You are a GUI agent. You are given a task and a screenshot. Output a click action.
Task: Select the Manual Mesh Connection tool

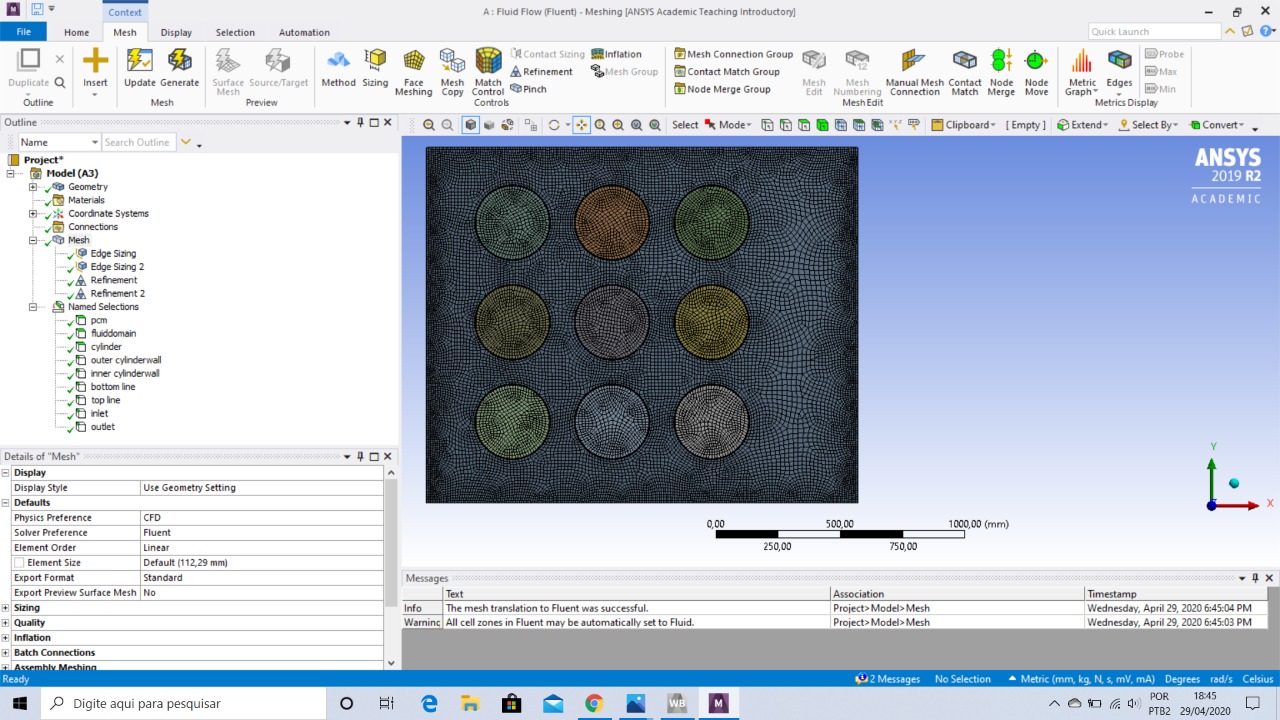click(x=914, y=72)
